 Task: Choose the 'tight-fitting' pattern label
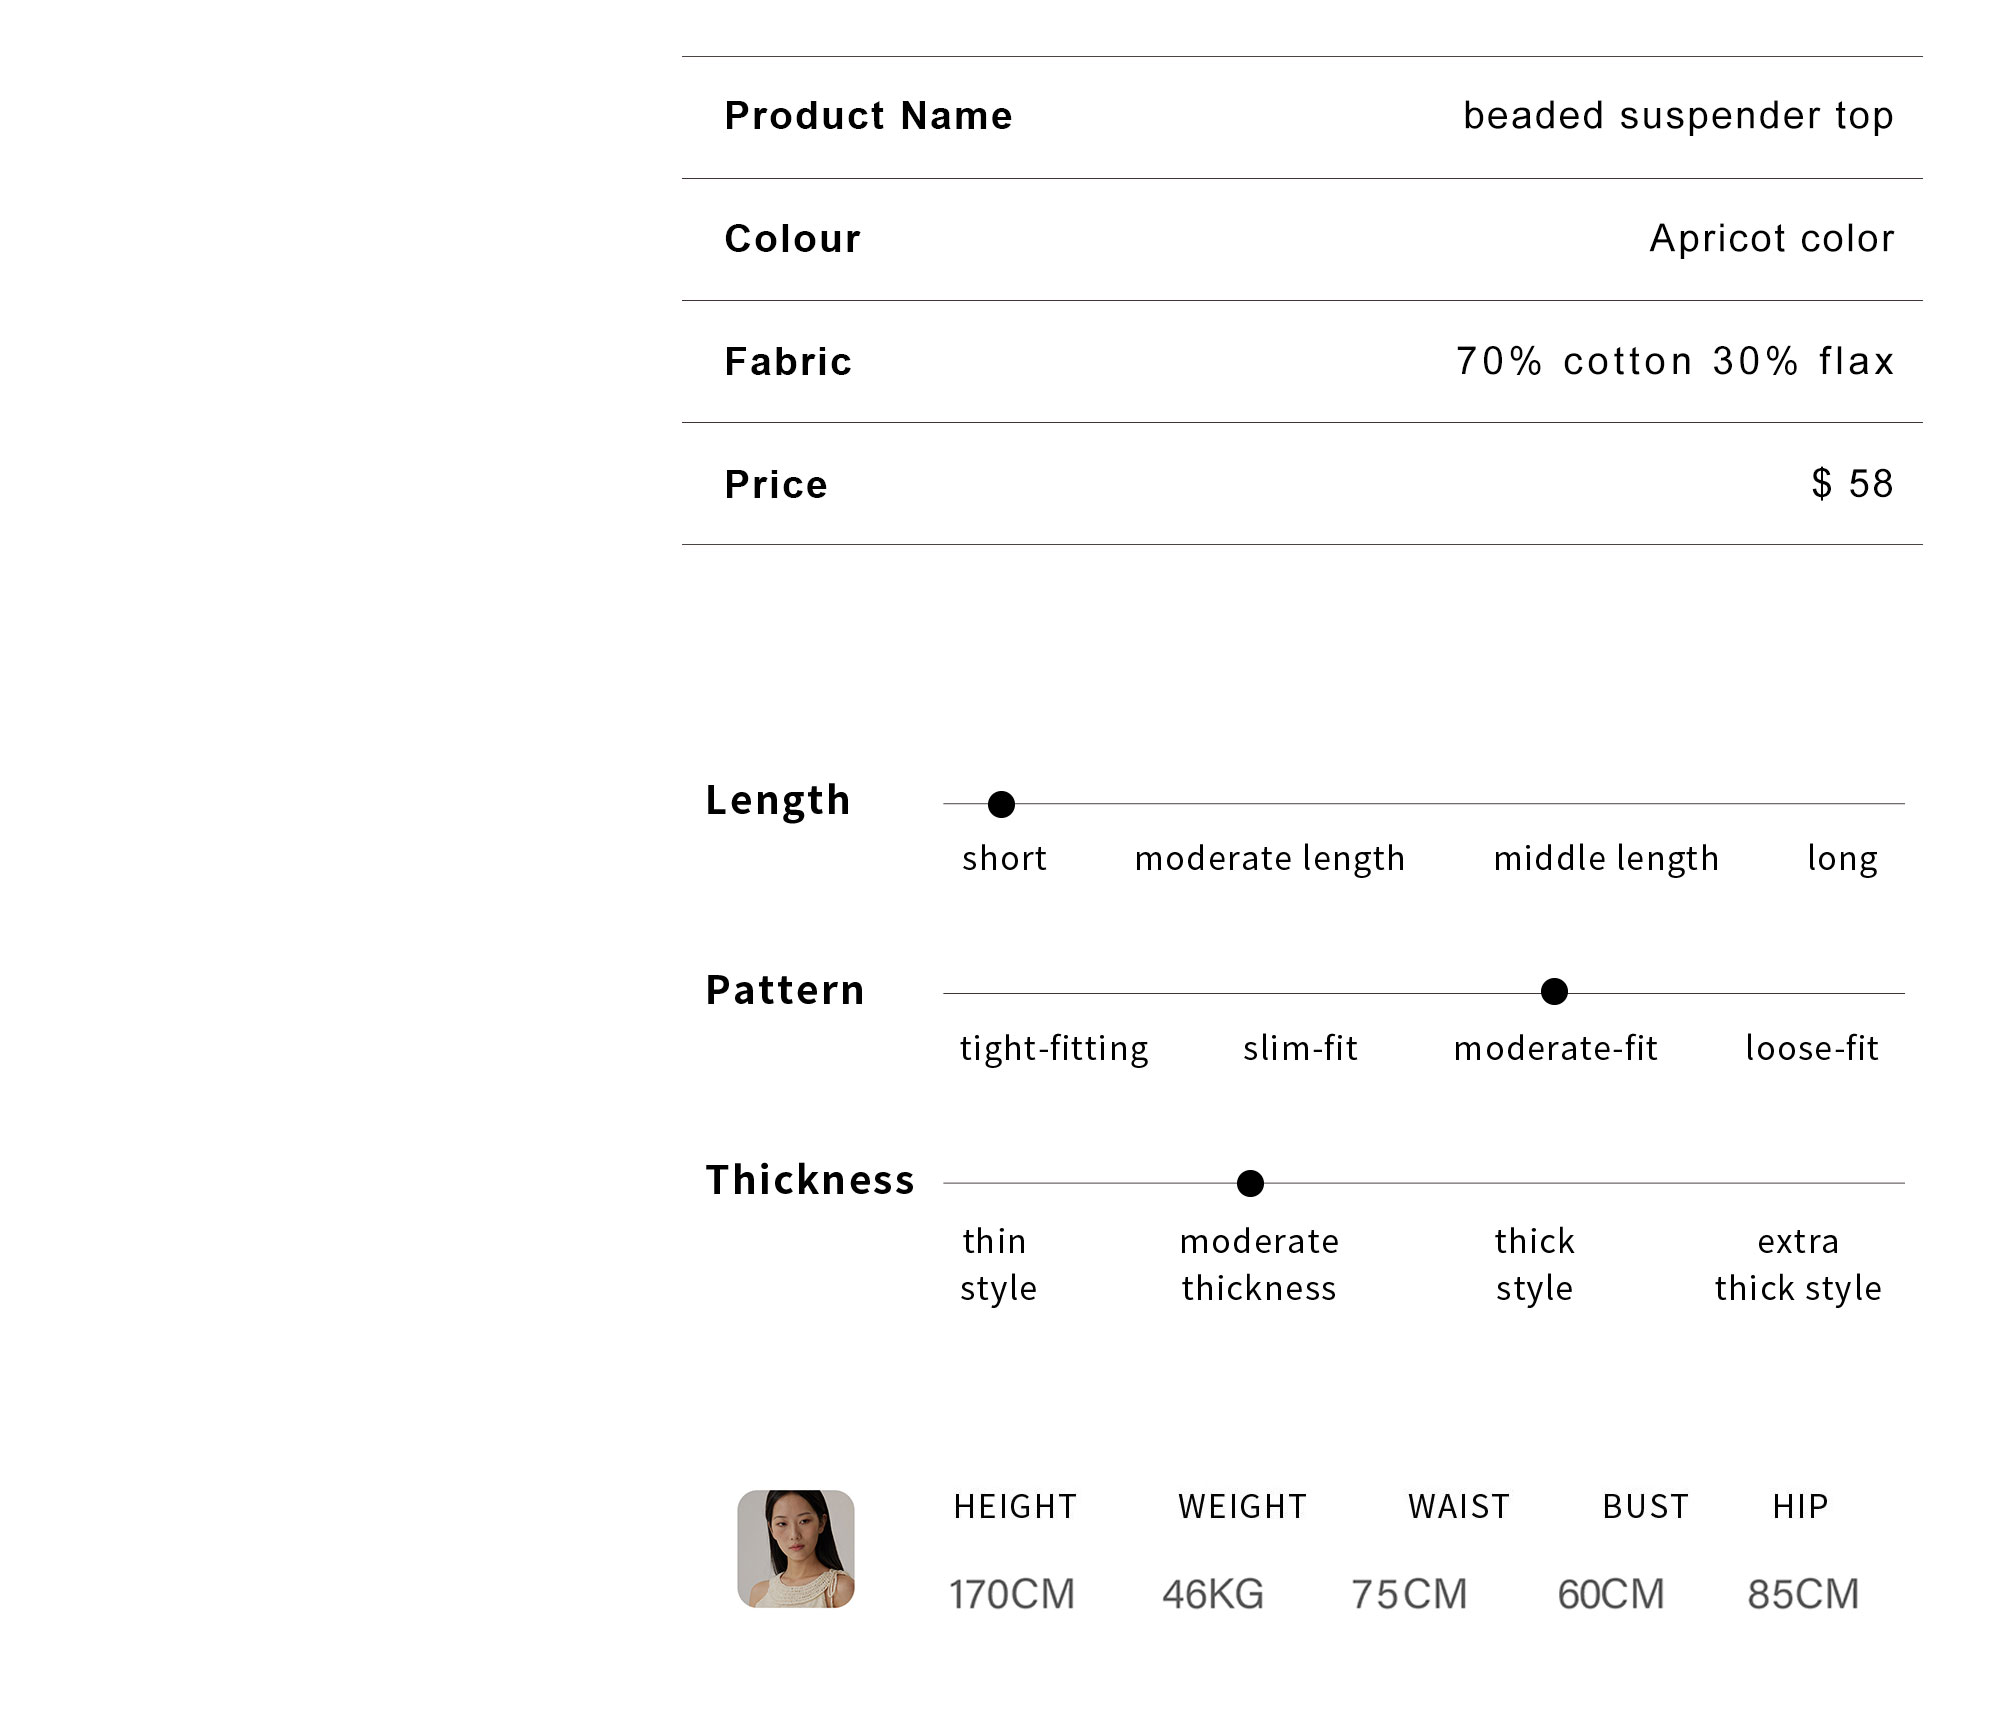pyautogui.click(x=1054, y=1048)
